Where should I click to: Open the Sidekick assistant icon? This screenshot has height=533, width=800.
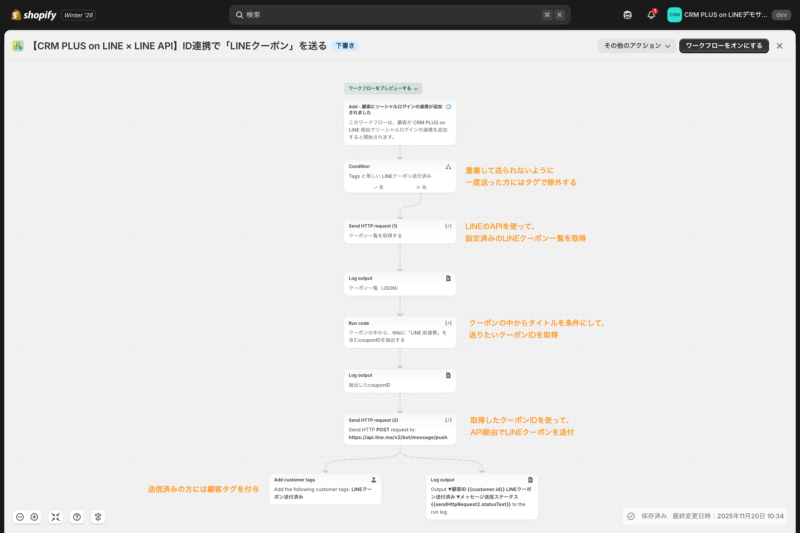(x=627, y=15)
